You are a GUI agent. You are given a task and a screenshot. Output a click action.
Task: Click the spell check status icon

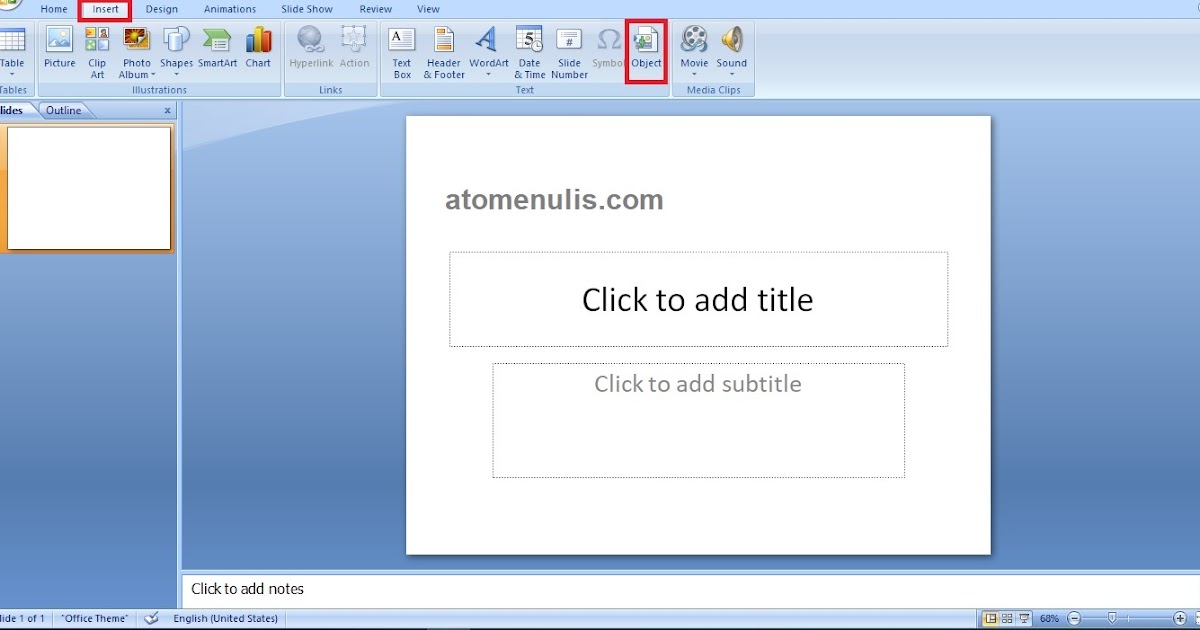(151, 618)
